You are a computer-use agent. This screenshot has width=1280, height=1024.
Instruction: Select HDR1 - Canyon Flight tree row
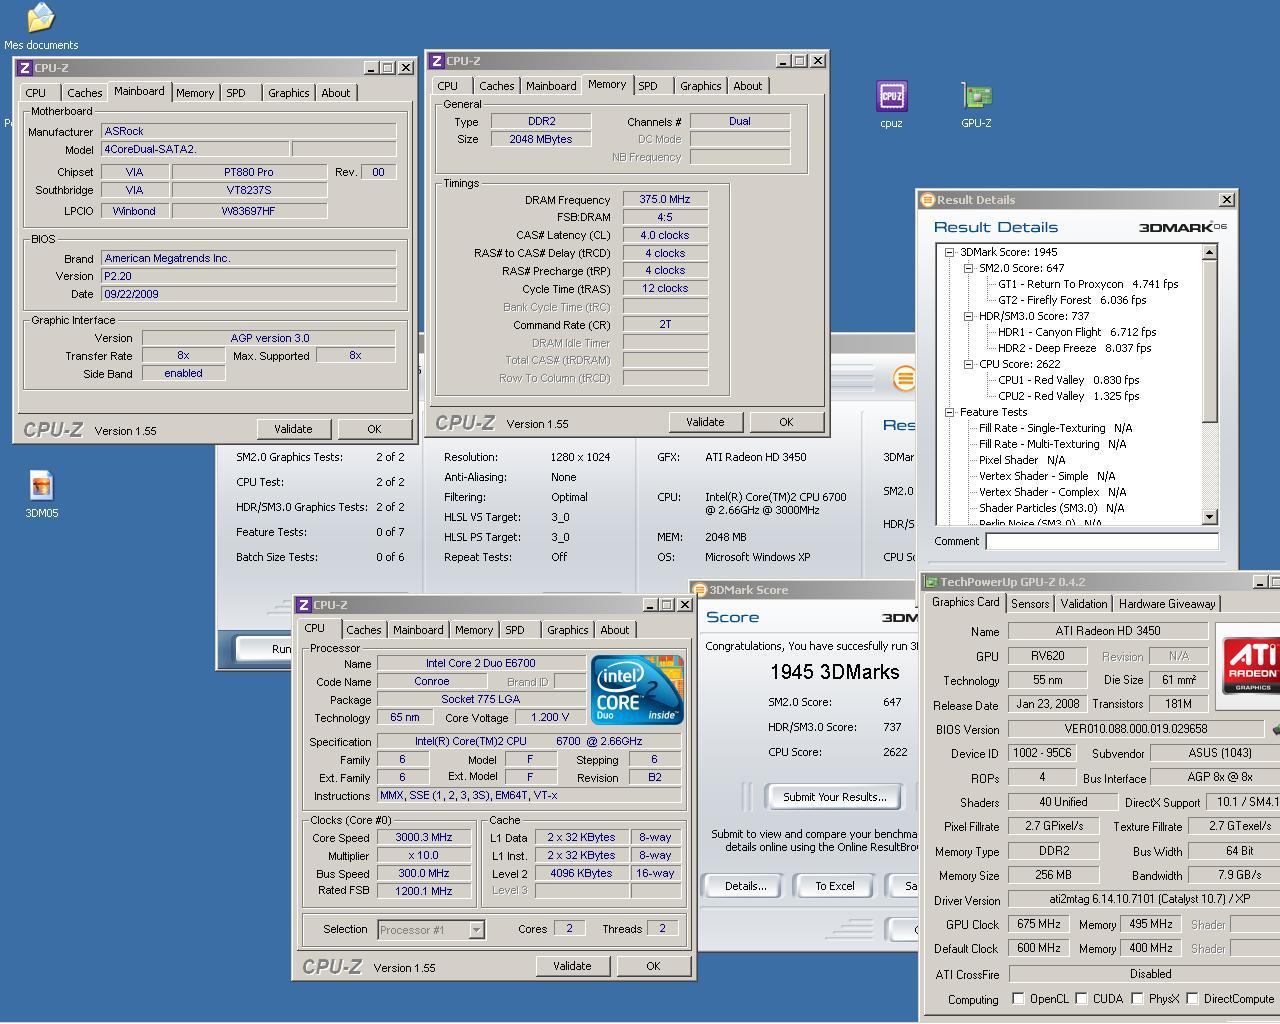click(x=1077, y=332)
